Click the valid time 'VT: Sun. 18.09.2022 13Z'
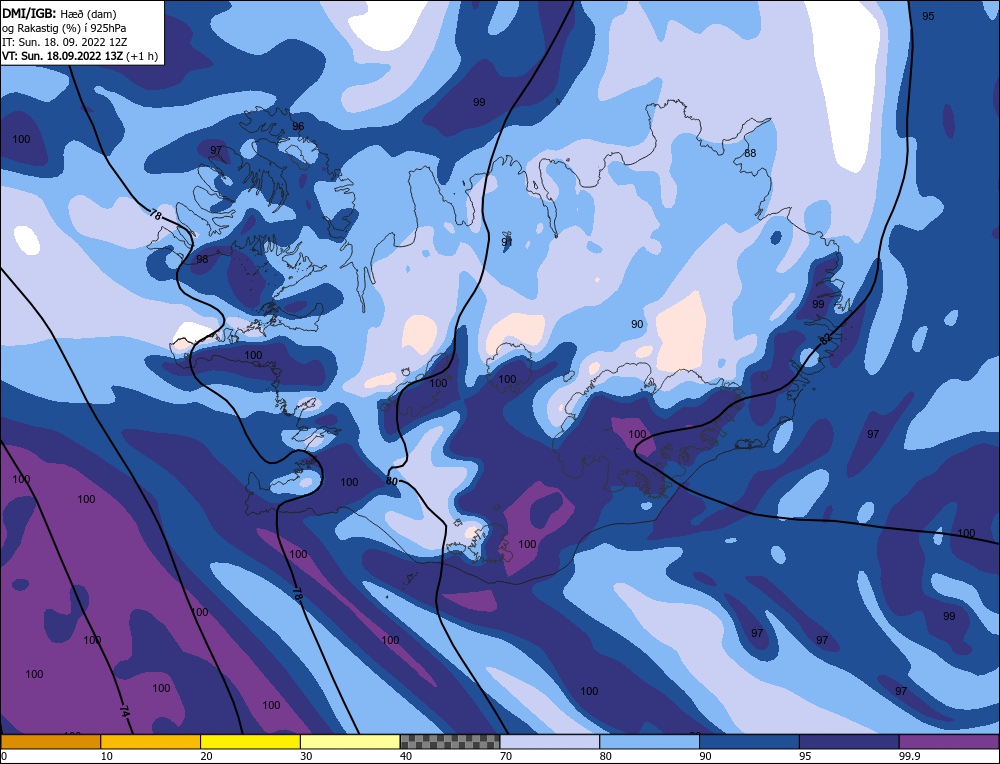Image resolution: width=1000 pixels, height=764 pixels. 62,55
